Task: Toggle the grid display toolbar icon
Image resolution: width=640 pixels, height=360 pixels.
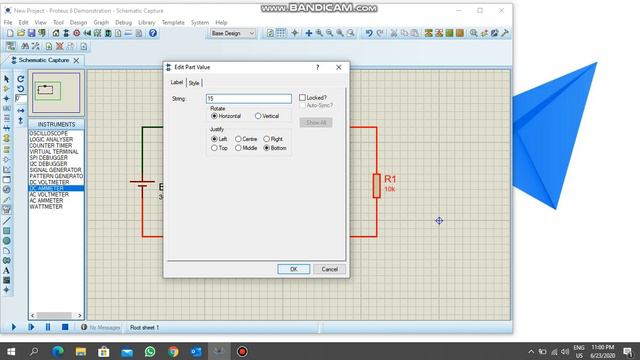Action: (x=281, y=33)
